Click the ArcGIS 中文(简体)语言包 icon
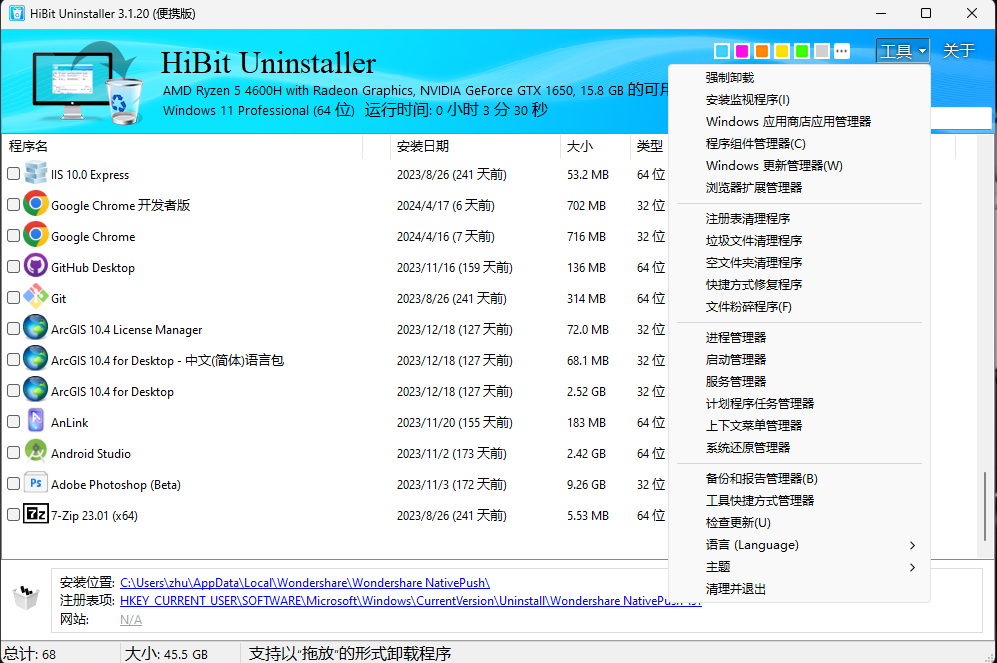 (36, 359)
